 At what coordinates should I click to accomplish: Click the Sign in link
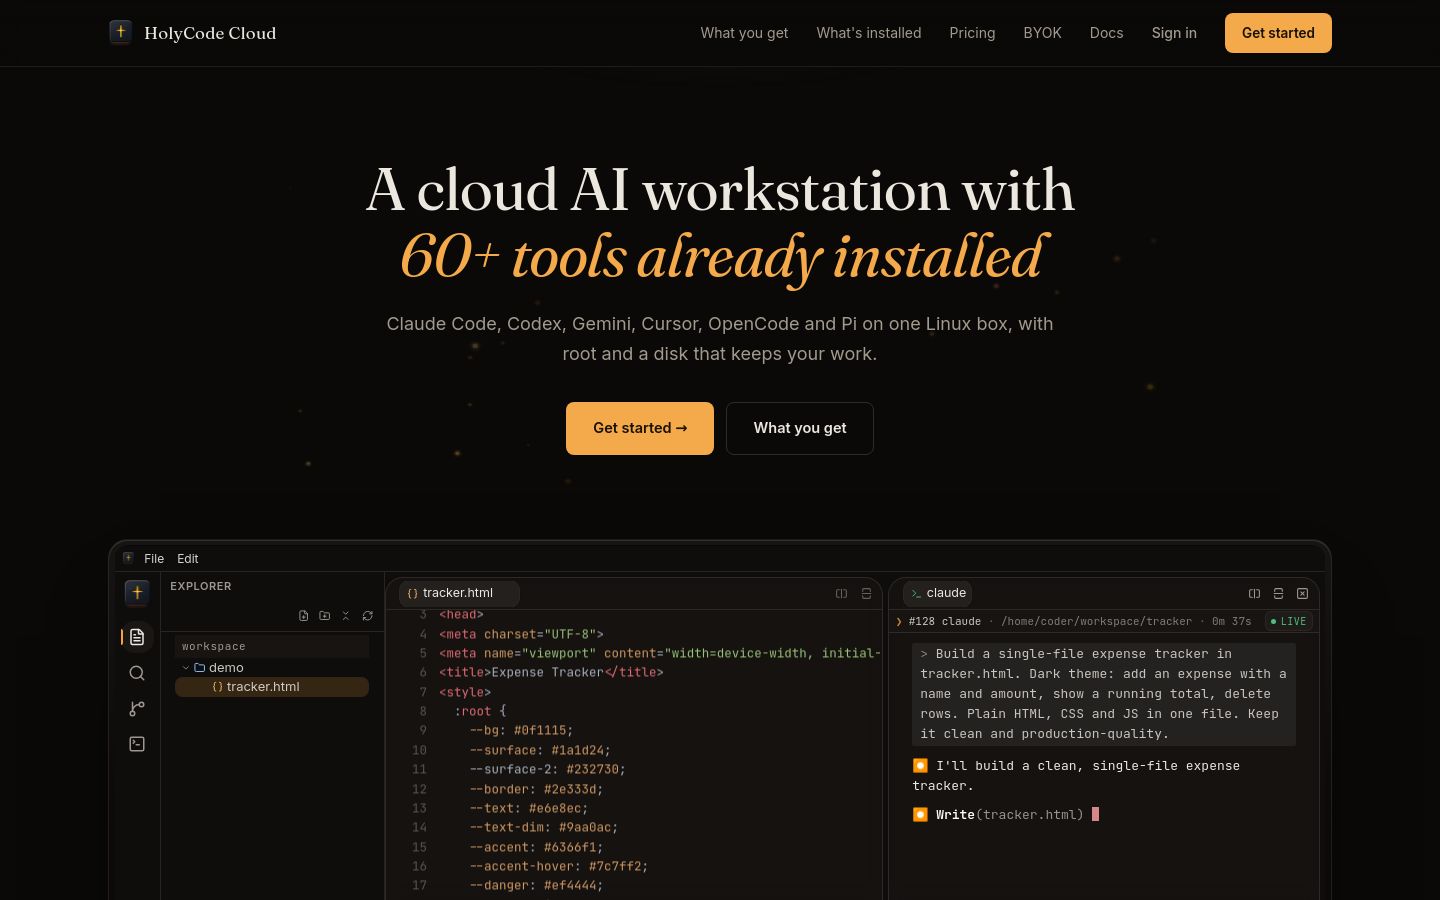coord(1174,33)
